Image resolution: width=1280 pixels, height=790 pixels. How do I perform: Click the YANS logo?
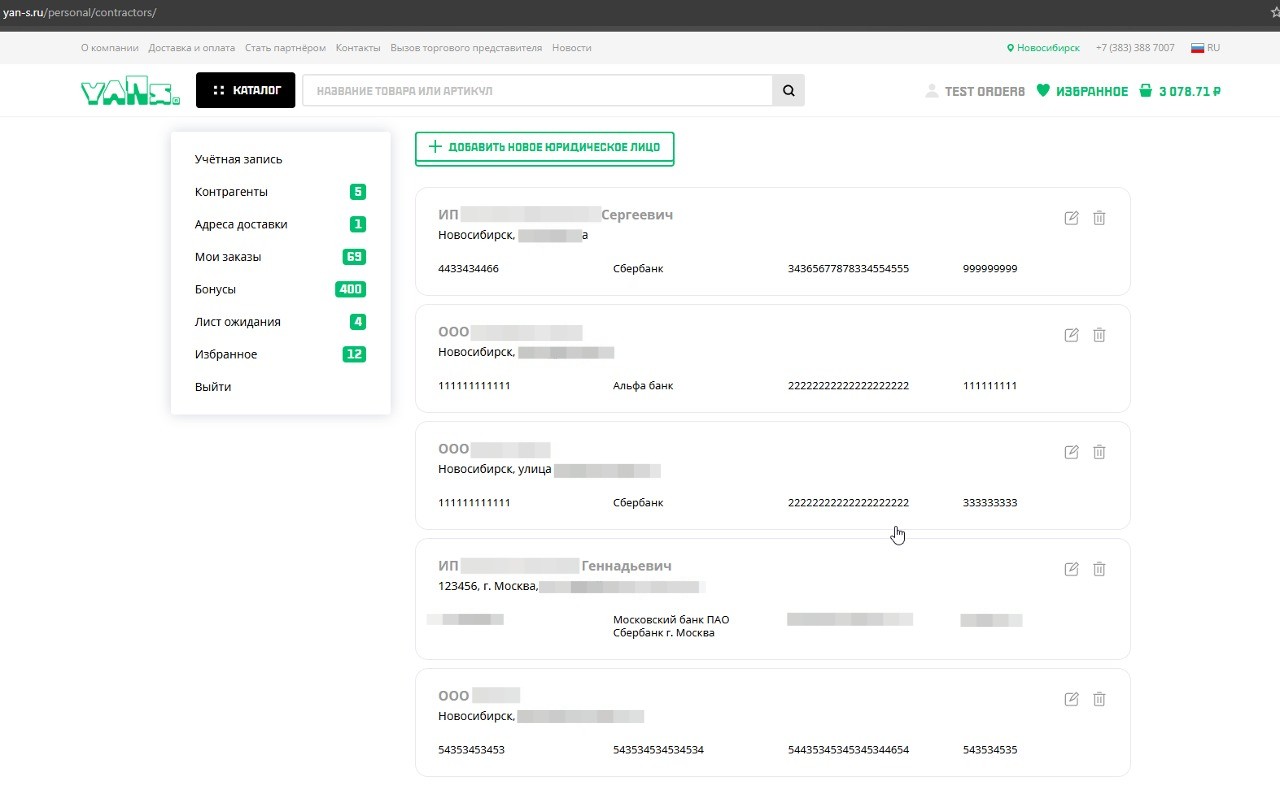click(x=130, y=92)
